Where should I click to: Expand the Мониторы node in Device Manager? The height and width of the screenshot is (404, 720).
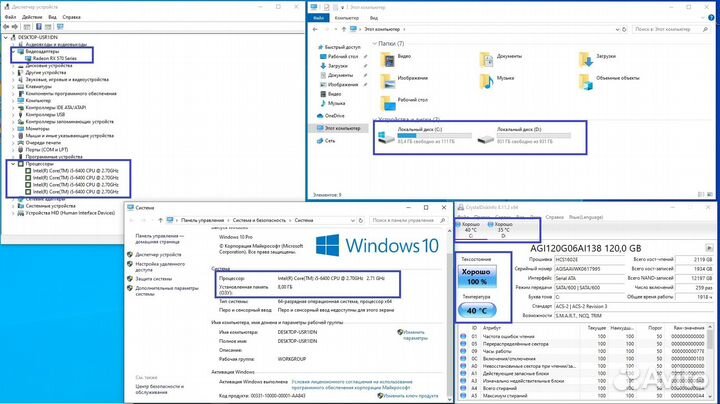(x=13, y=129)
